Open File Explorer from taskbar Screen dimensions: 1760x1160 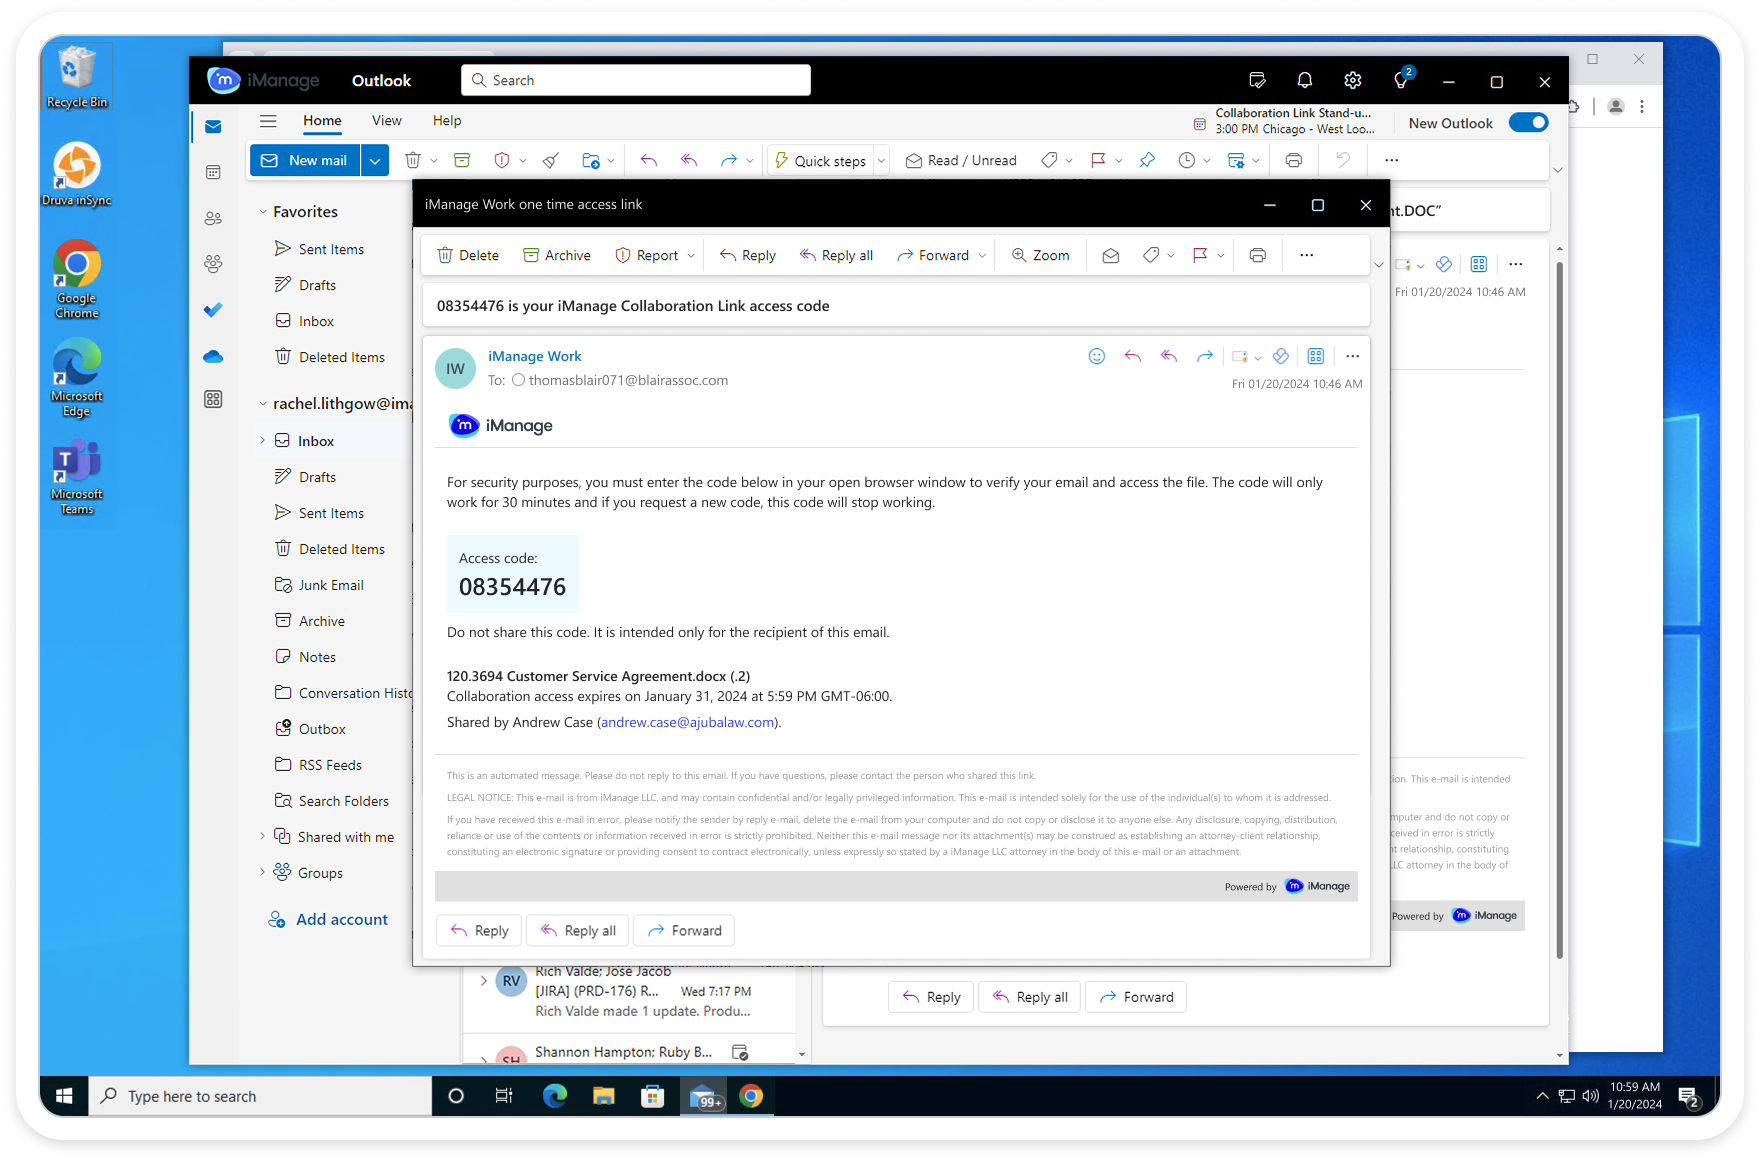click(603, 1096)
